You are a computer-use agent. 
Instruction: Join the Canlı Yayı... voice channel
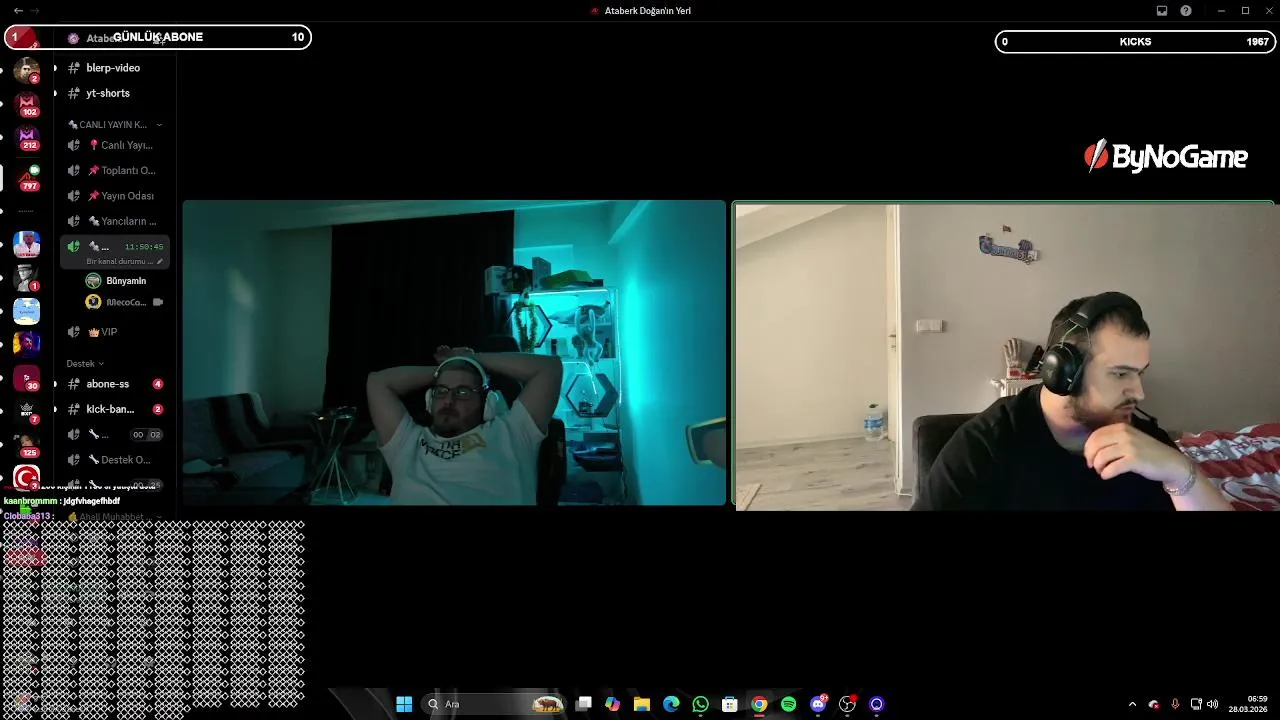pyautogui.click(x=114, y=145)
